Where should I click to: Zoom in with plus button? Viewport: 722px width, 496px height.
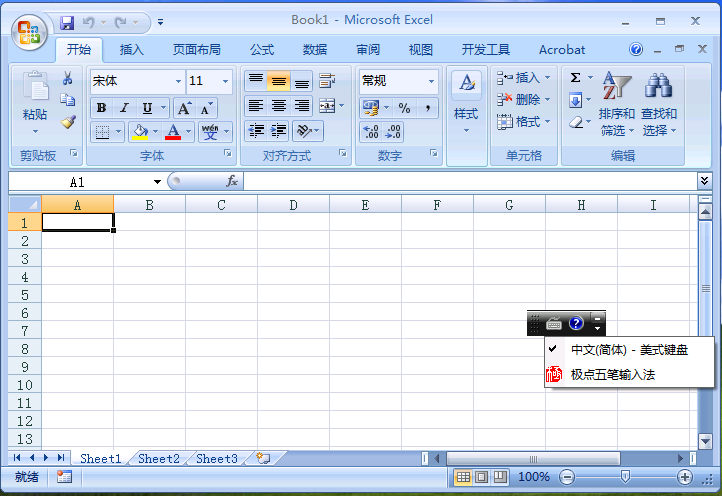pos(685,477)
